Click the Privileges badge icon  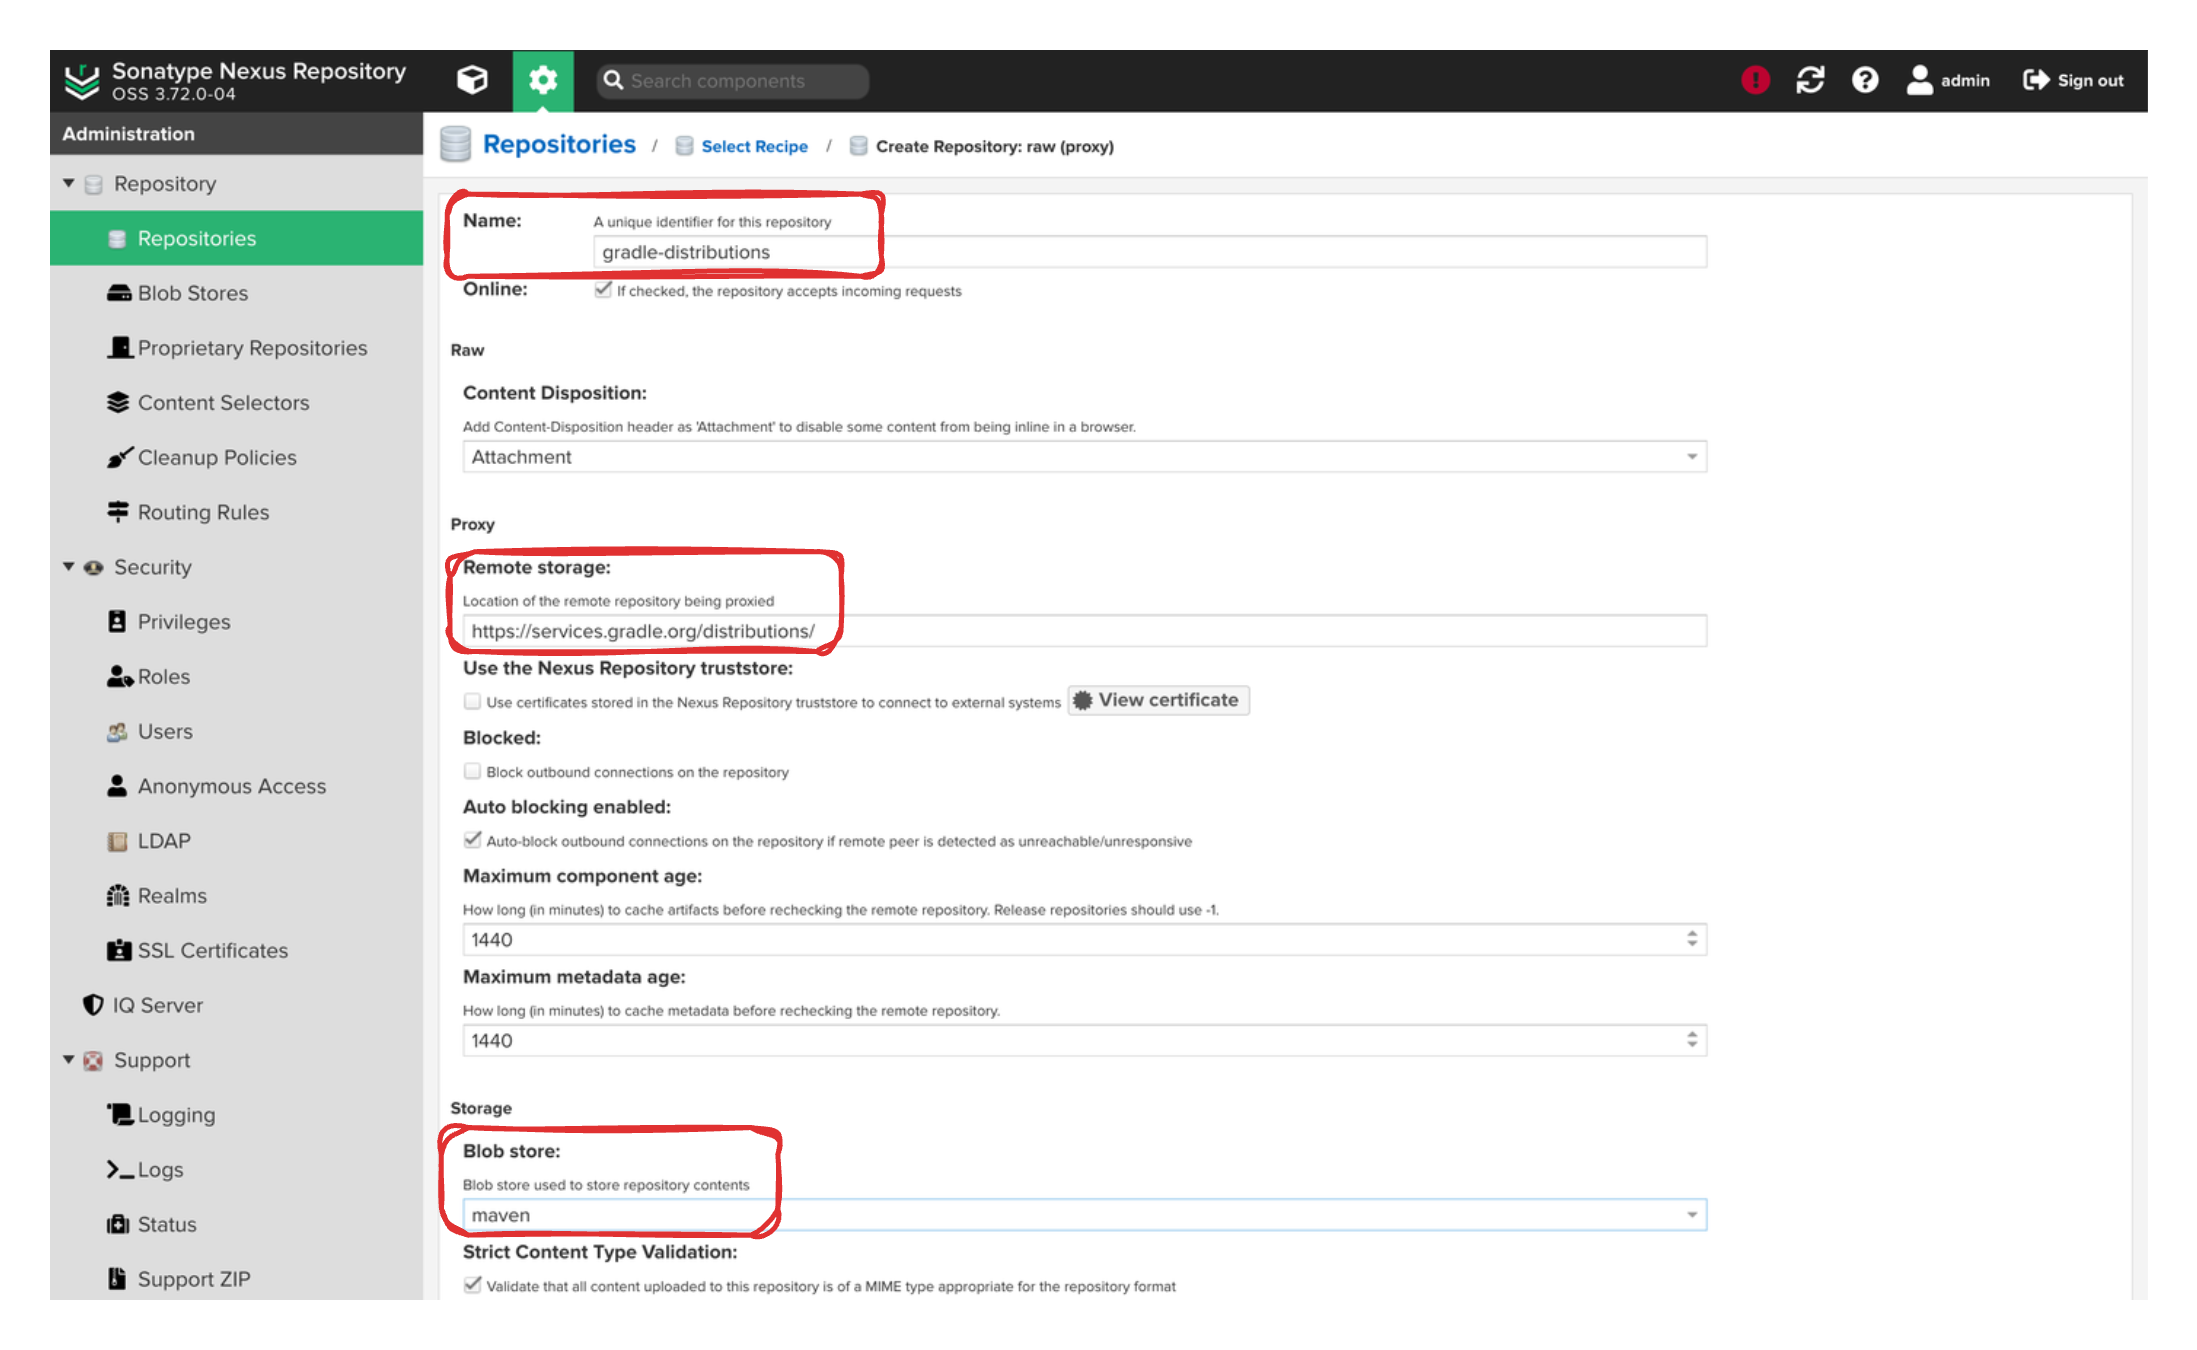tap(117, 621)
